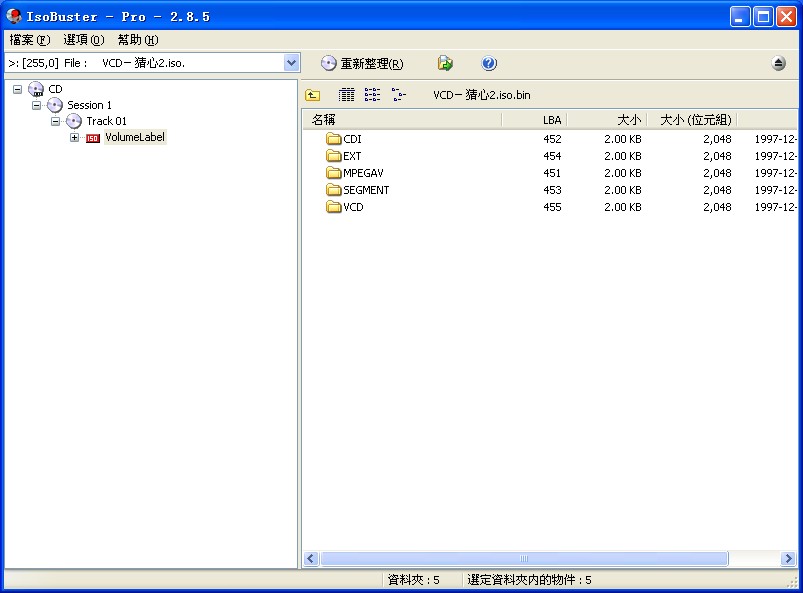The image size is (803, 593).
Task: Switch to details list view icon
Action: (x=347, y=95)
